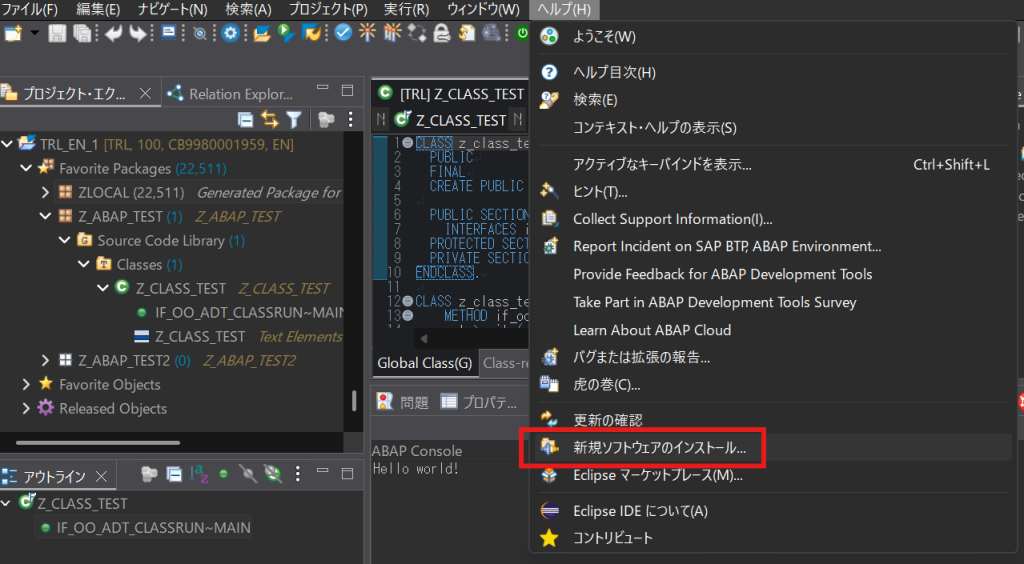Screen dimensions: 1024x564
Task: Click the blue checkmark activate icon
Action: tap(343, 33)
